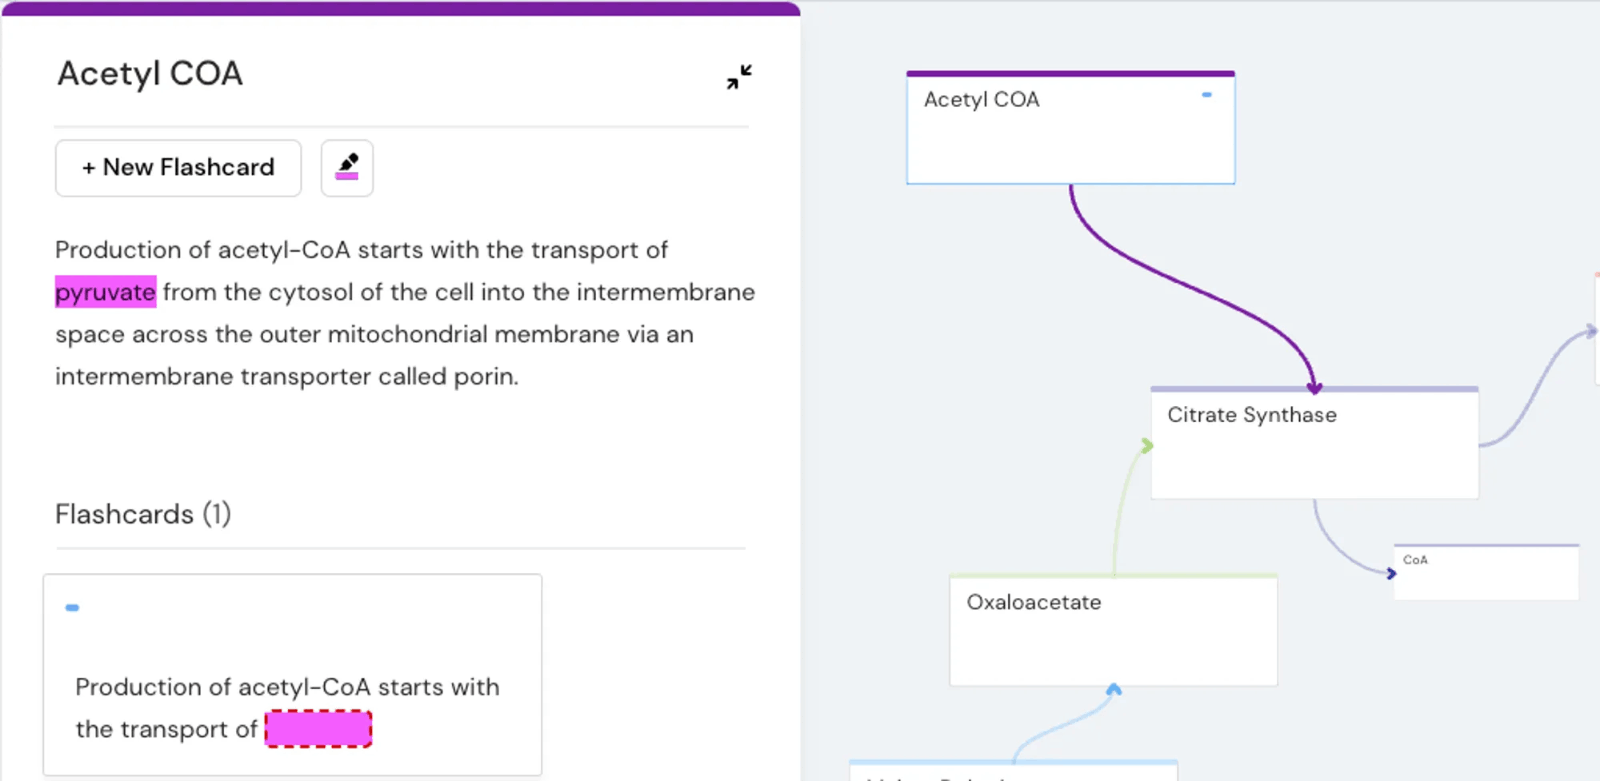Click the blue dash on the flashcard
This screenshot has height=781, width=1600.
72,607
